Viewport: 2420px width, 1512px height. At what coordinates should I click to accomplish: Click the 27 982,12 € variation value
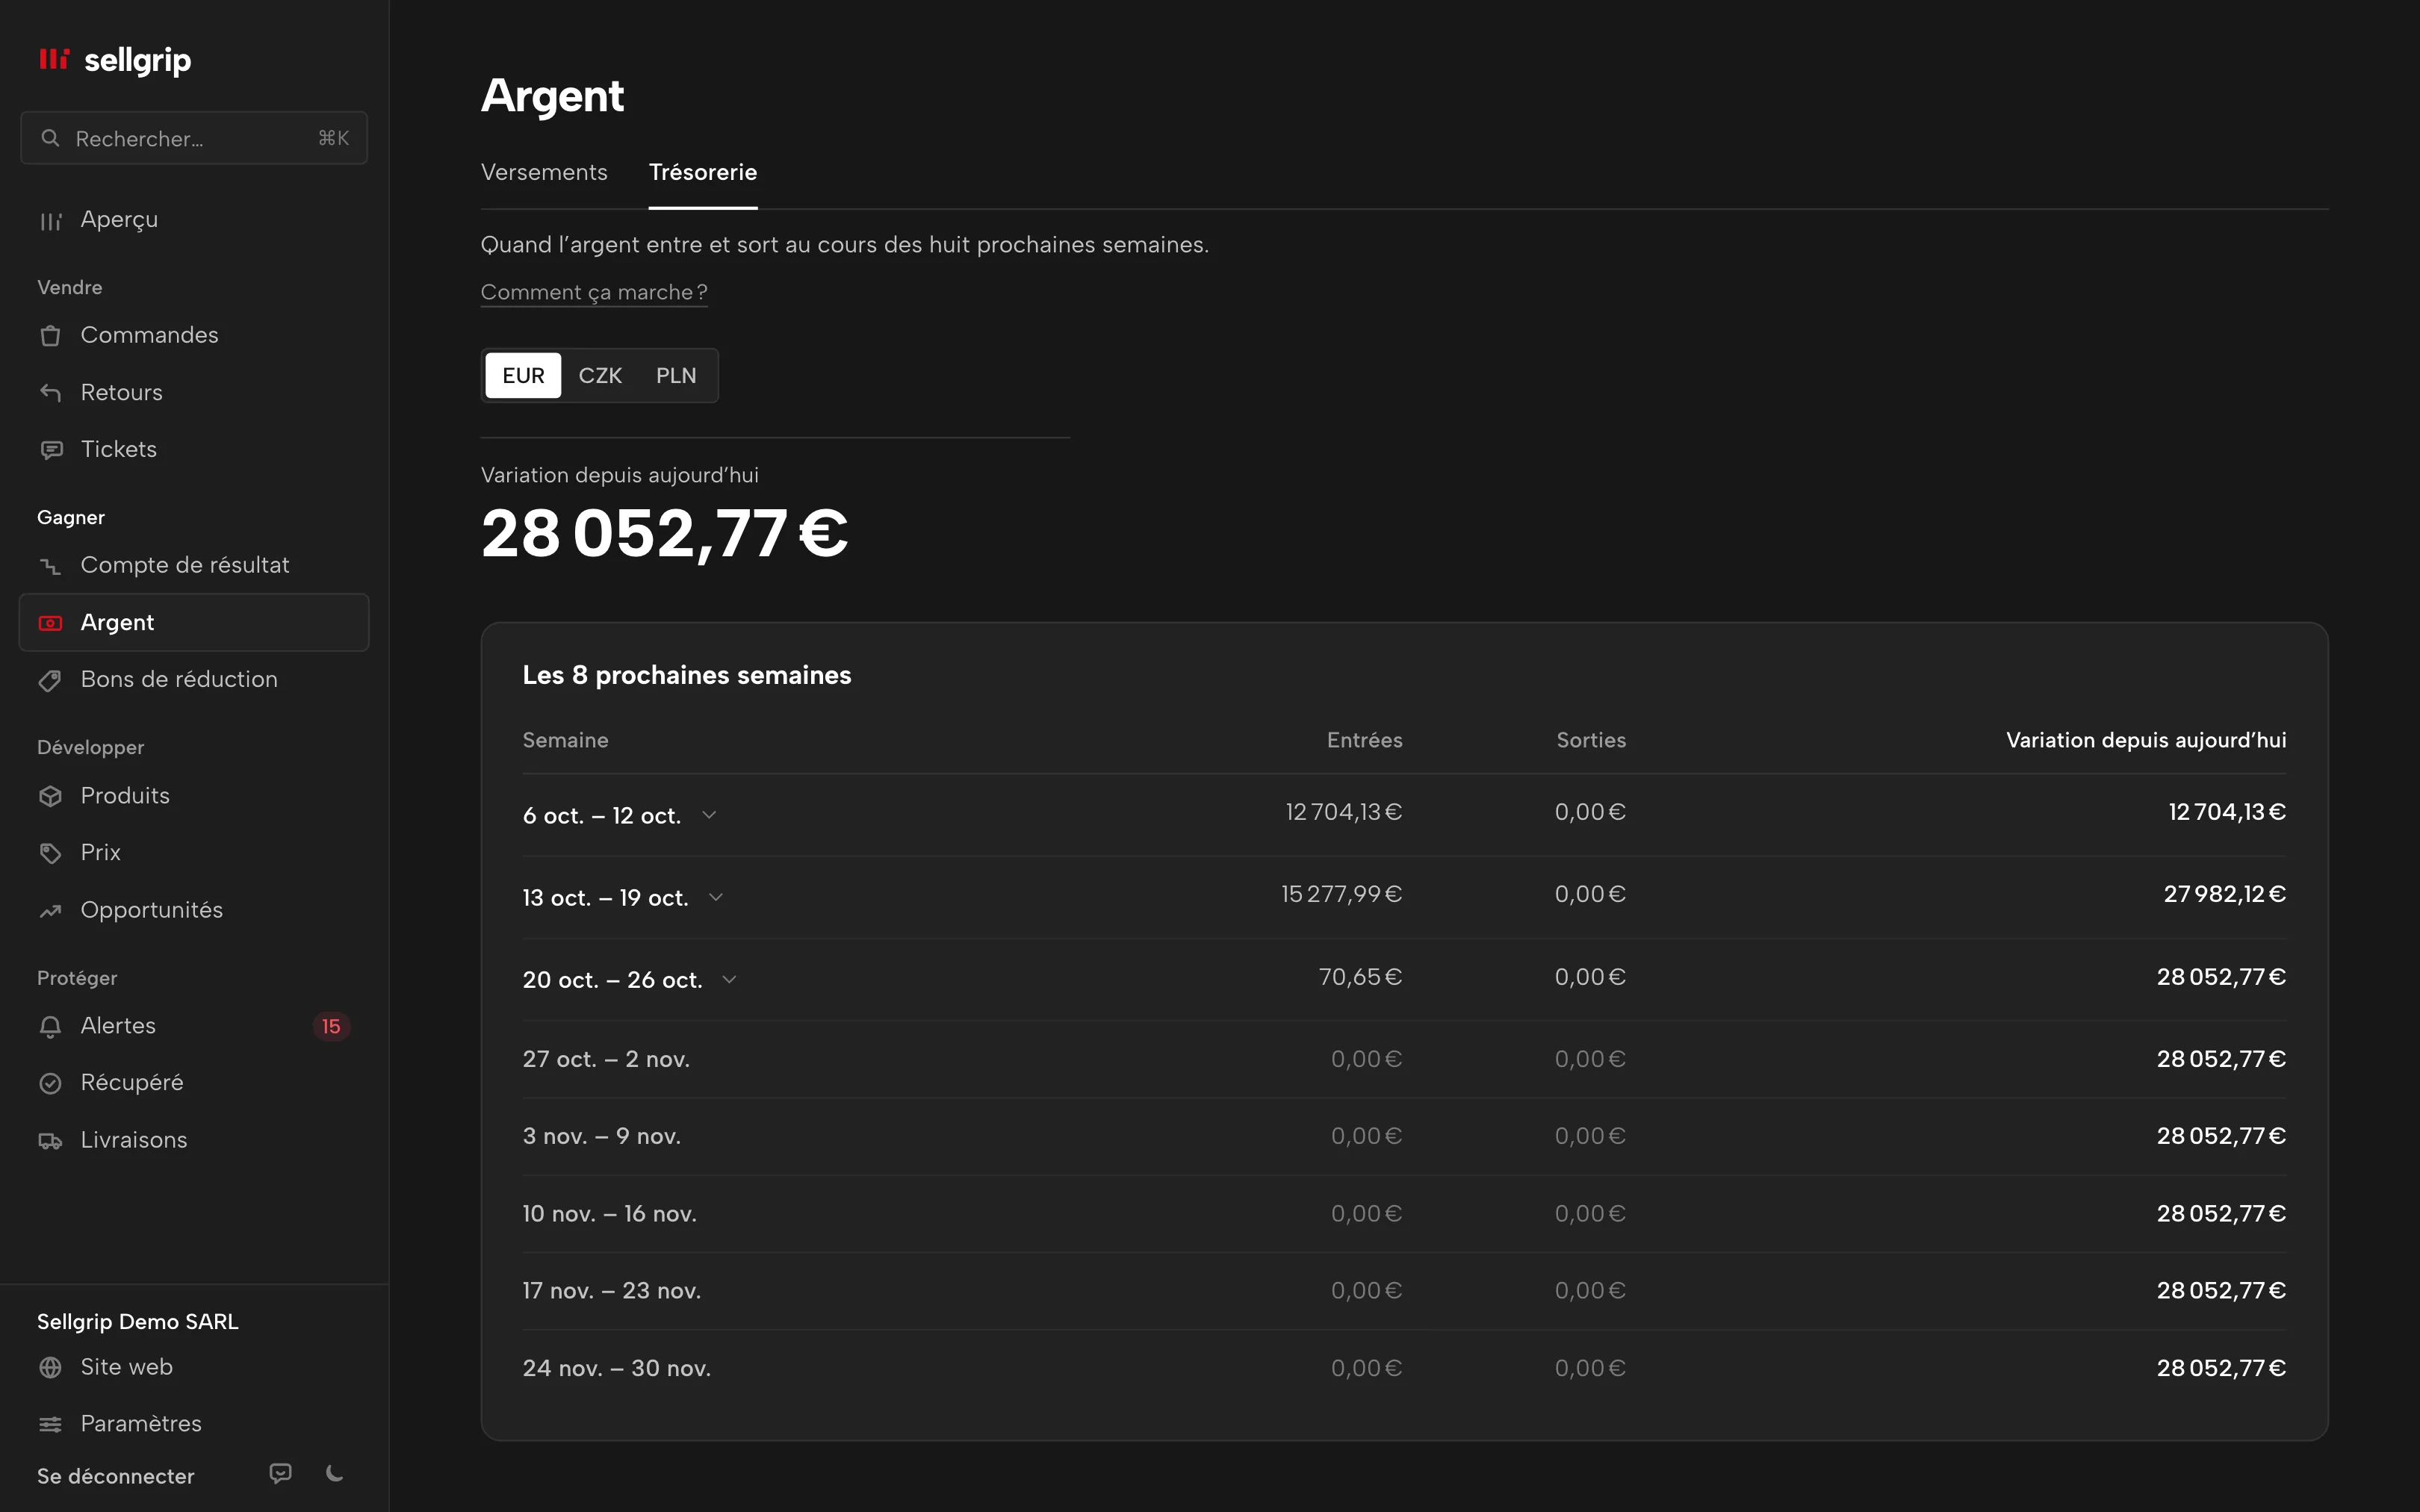[x=2225, y=894]
